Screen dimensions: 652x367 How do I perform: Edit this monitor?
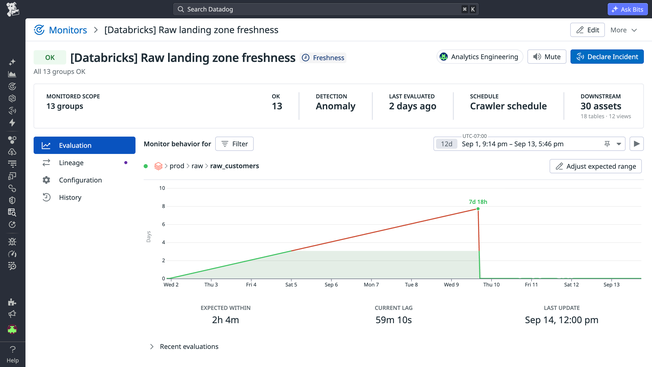click(587, 30)
